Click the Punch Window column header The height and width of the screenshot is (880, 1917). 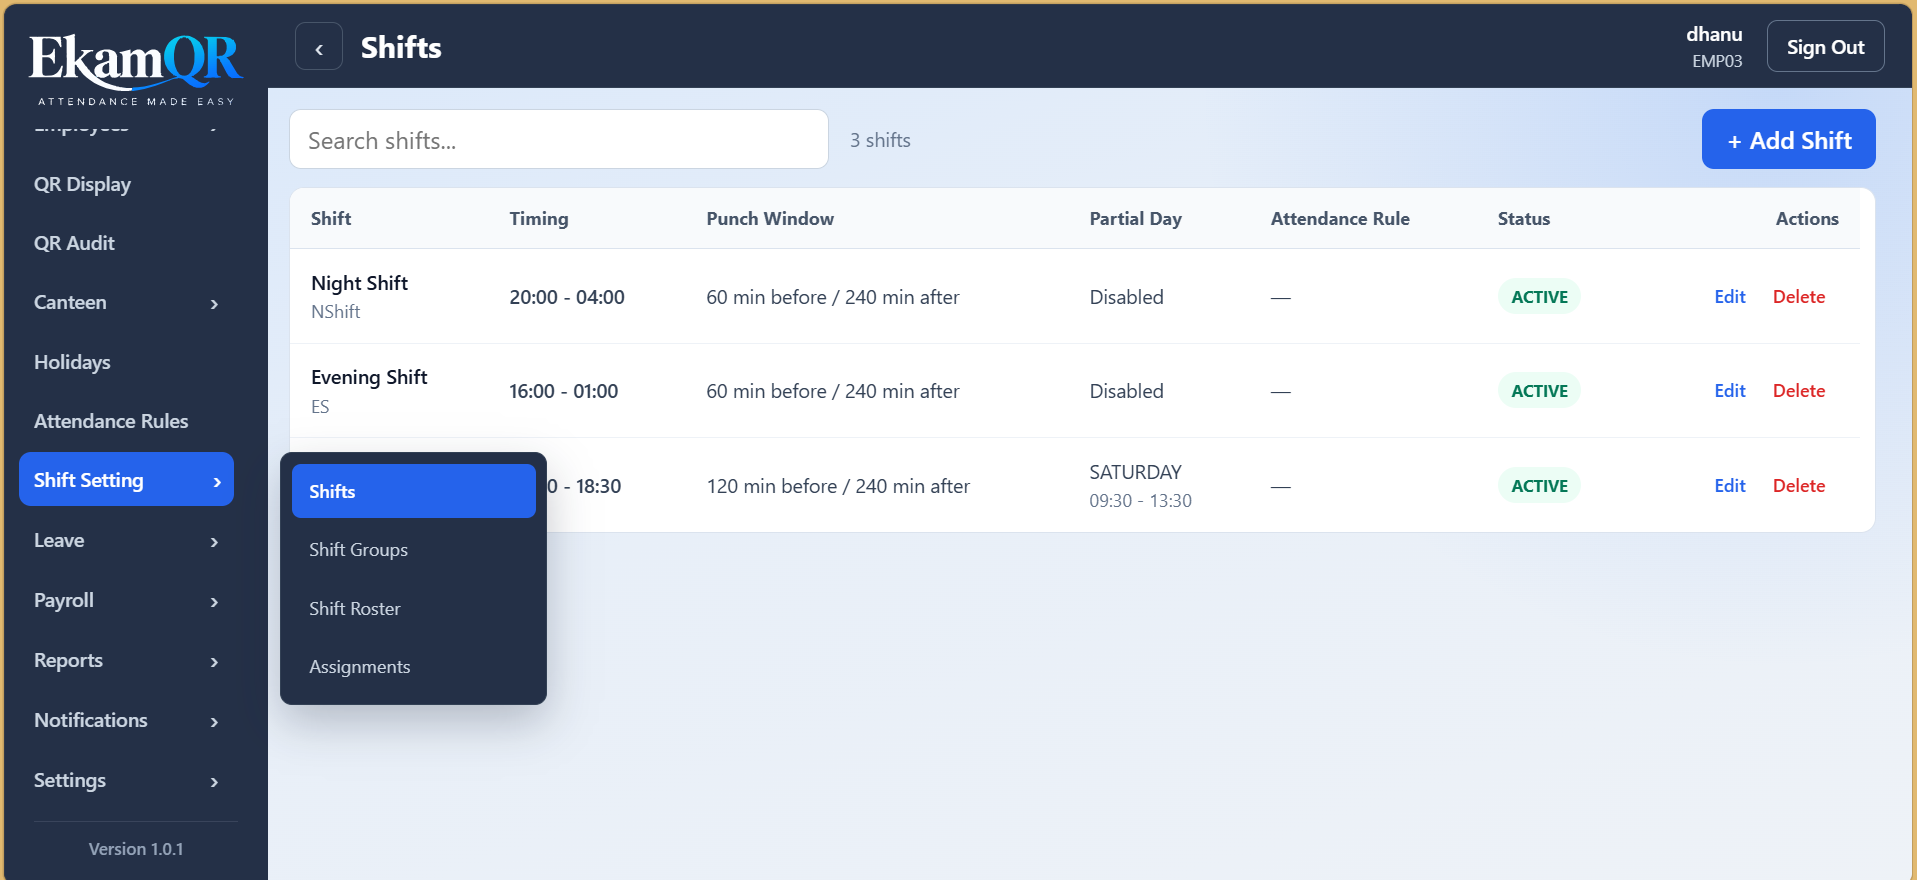(x=770, y=219)
